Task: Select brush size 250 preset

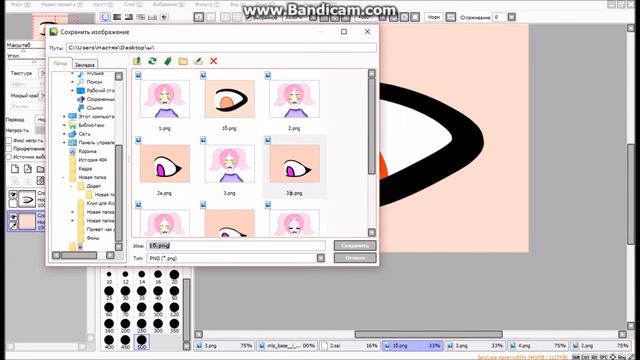Action: point(142,326)
